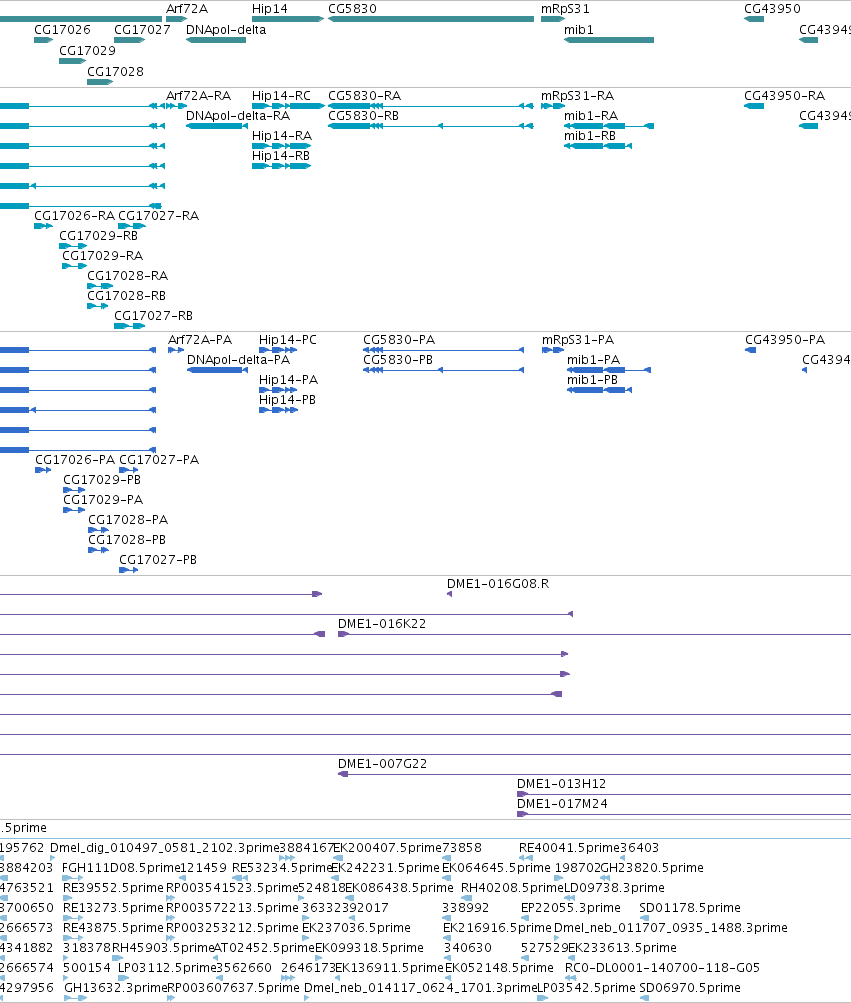Screen dimensions: 851x1003
Task: Select the Hip14-PA protein label
Action: click(x=289, y=380)
